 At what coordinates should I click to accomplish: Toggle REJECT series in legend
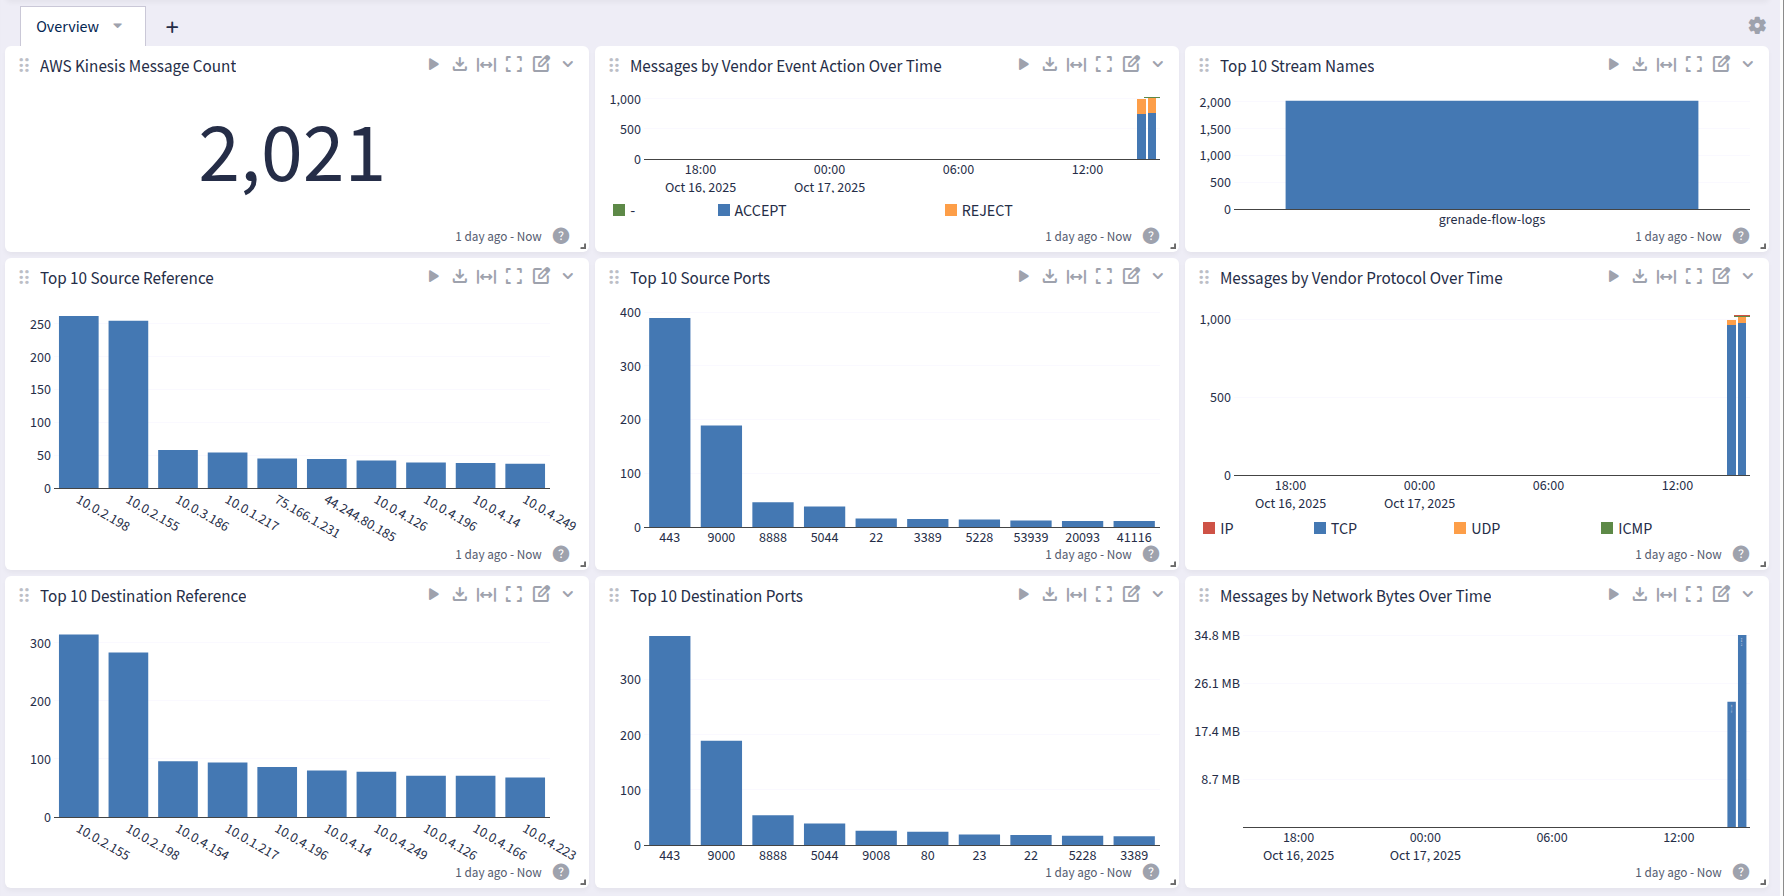pos(986,210)
